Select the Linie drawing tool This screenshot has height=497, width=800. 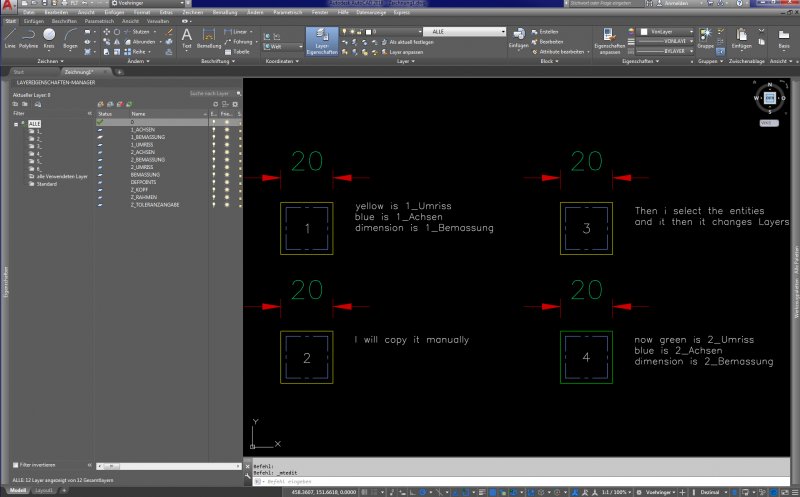[8, 38]
